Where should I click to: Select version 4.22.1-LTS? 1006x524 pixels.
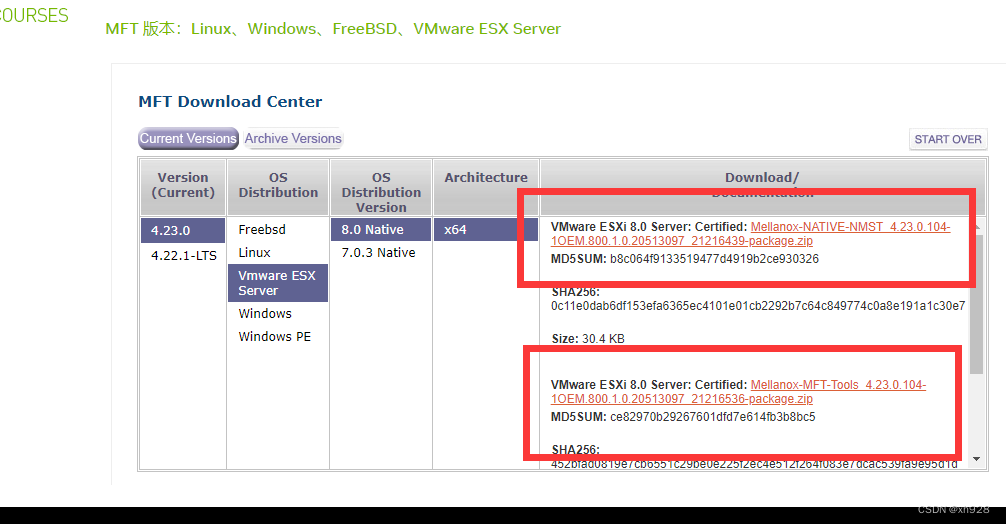pos(183,255)
